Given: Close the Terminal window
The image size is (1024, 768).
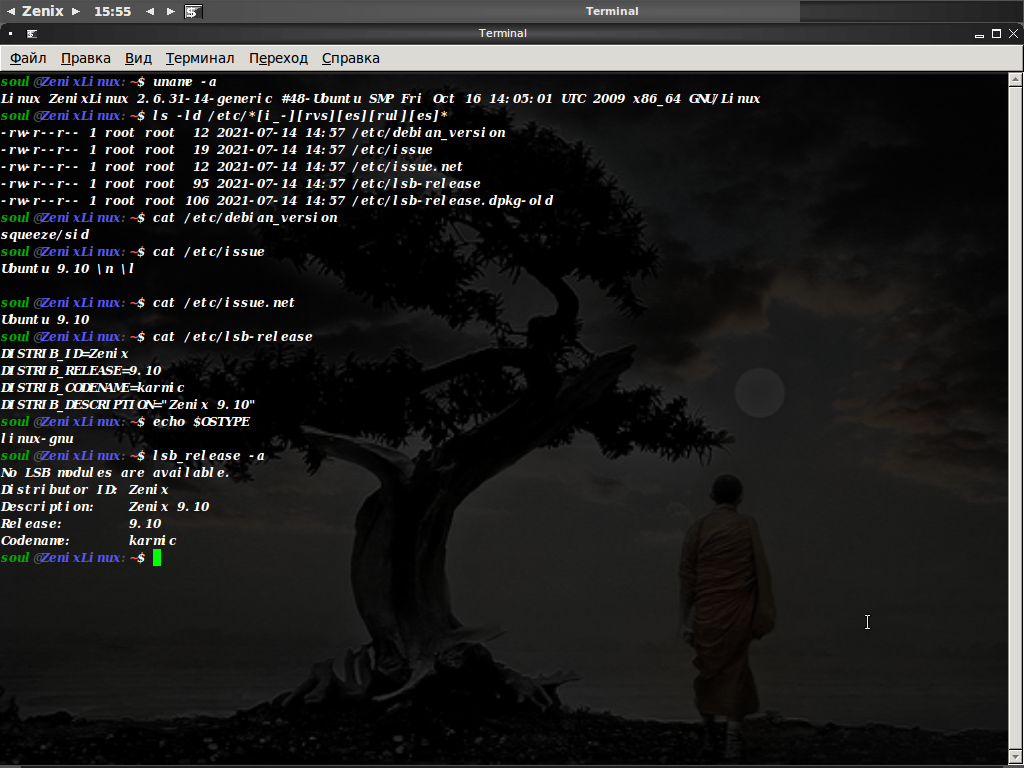Looking at the screenshot, I should click(1014, 33).
